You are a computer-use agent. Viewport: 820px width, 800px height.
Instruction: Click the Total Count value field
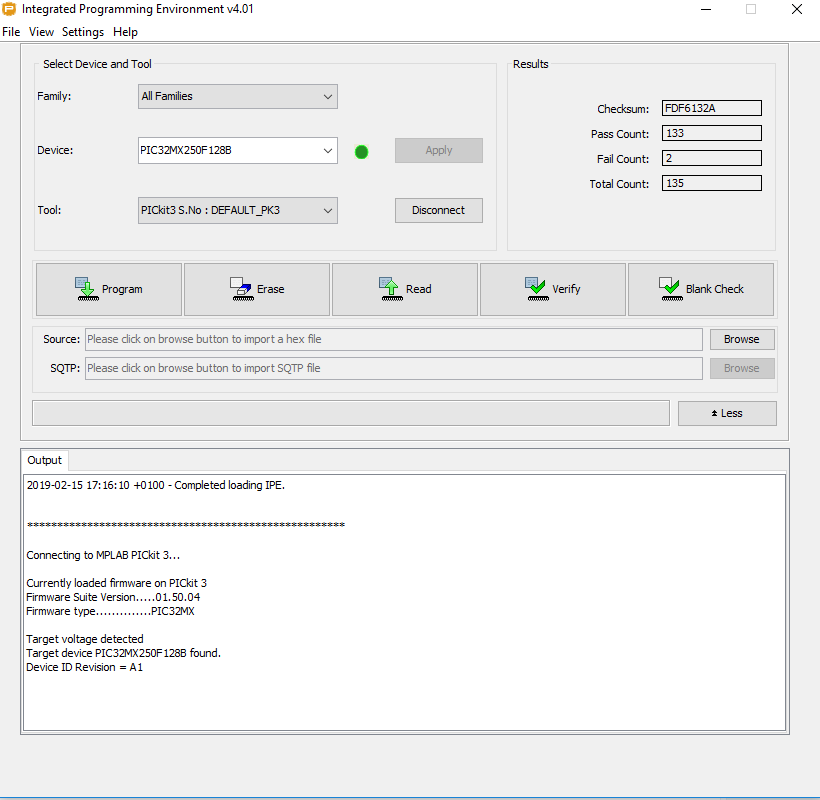tap(712, 184)
